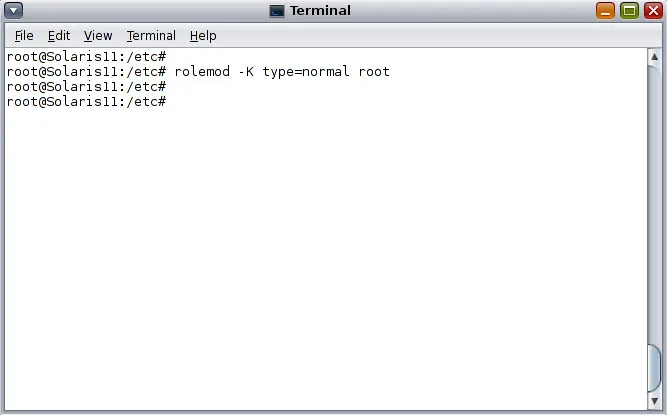The width and height of the screenshot is (667, 415).
Task: Click the Terminal title text
Action: click(322, 11)
